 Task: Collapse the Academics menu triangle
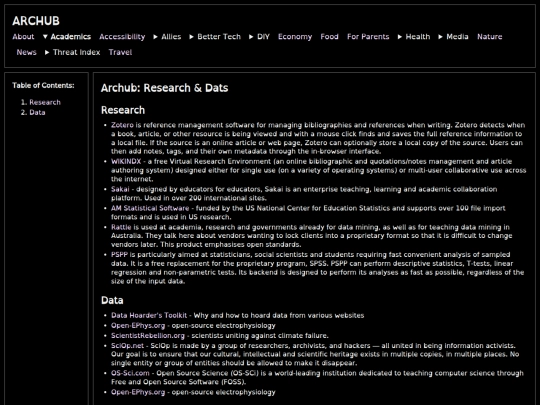click(45, 37)
